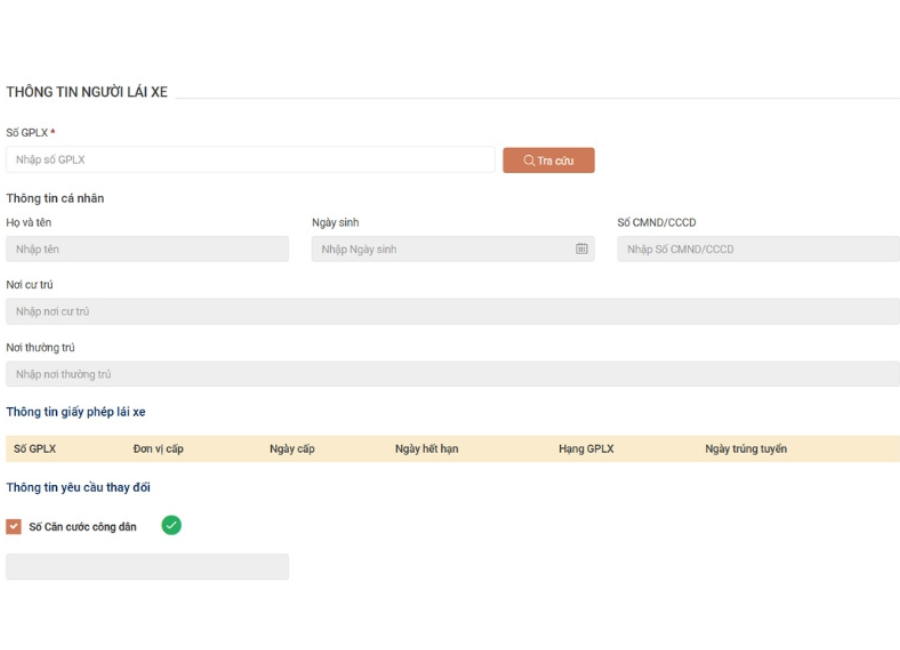Focus the Nhập số GPLX input field
Image resolution: width=900 pixels, height=650 pixels.
(x=250, y=160)
